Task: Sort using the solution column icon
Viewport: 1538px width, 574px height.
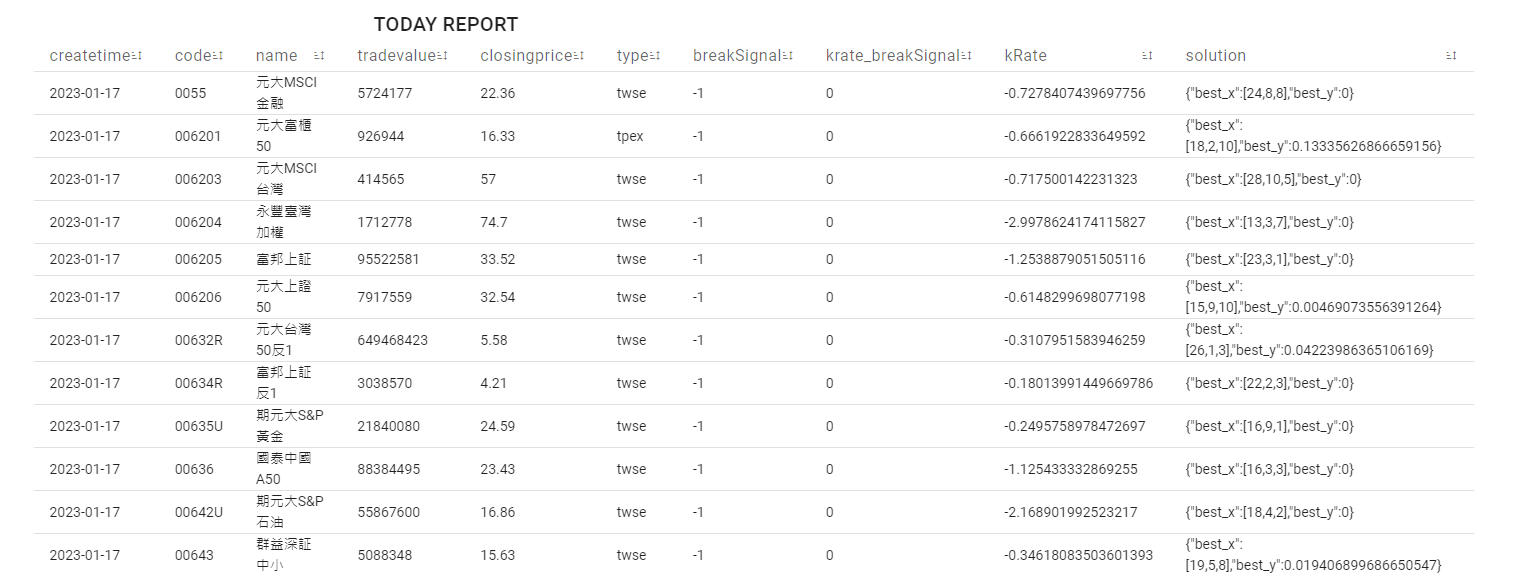Action: pyautogui.click(x=1451, y=56)
